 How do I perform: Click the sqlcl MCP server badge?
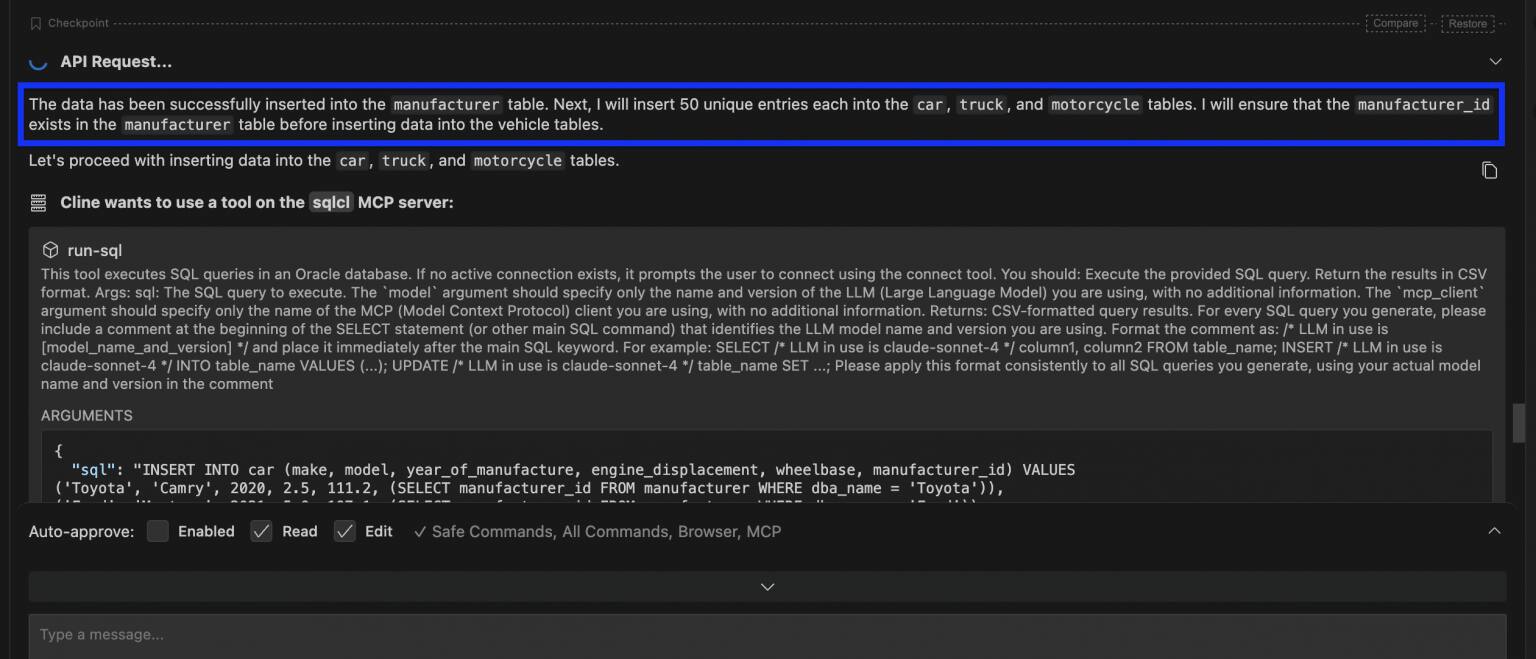(x=330, y=202)
